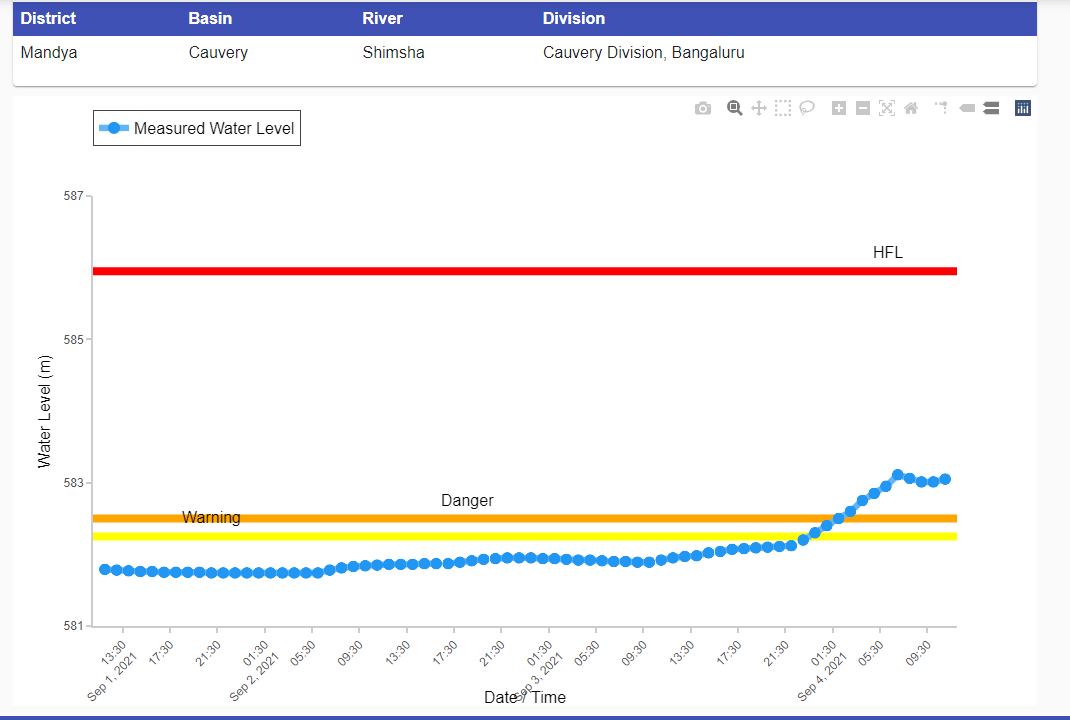Click the Basin column header
Image resolution: width=1070 pixels, height=720 pixels.
pyautogui.click(x=210, y=18)
